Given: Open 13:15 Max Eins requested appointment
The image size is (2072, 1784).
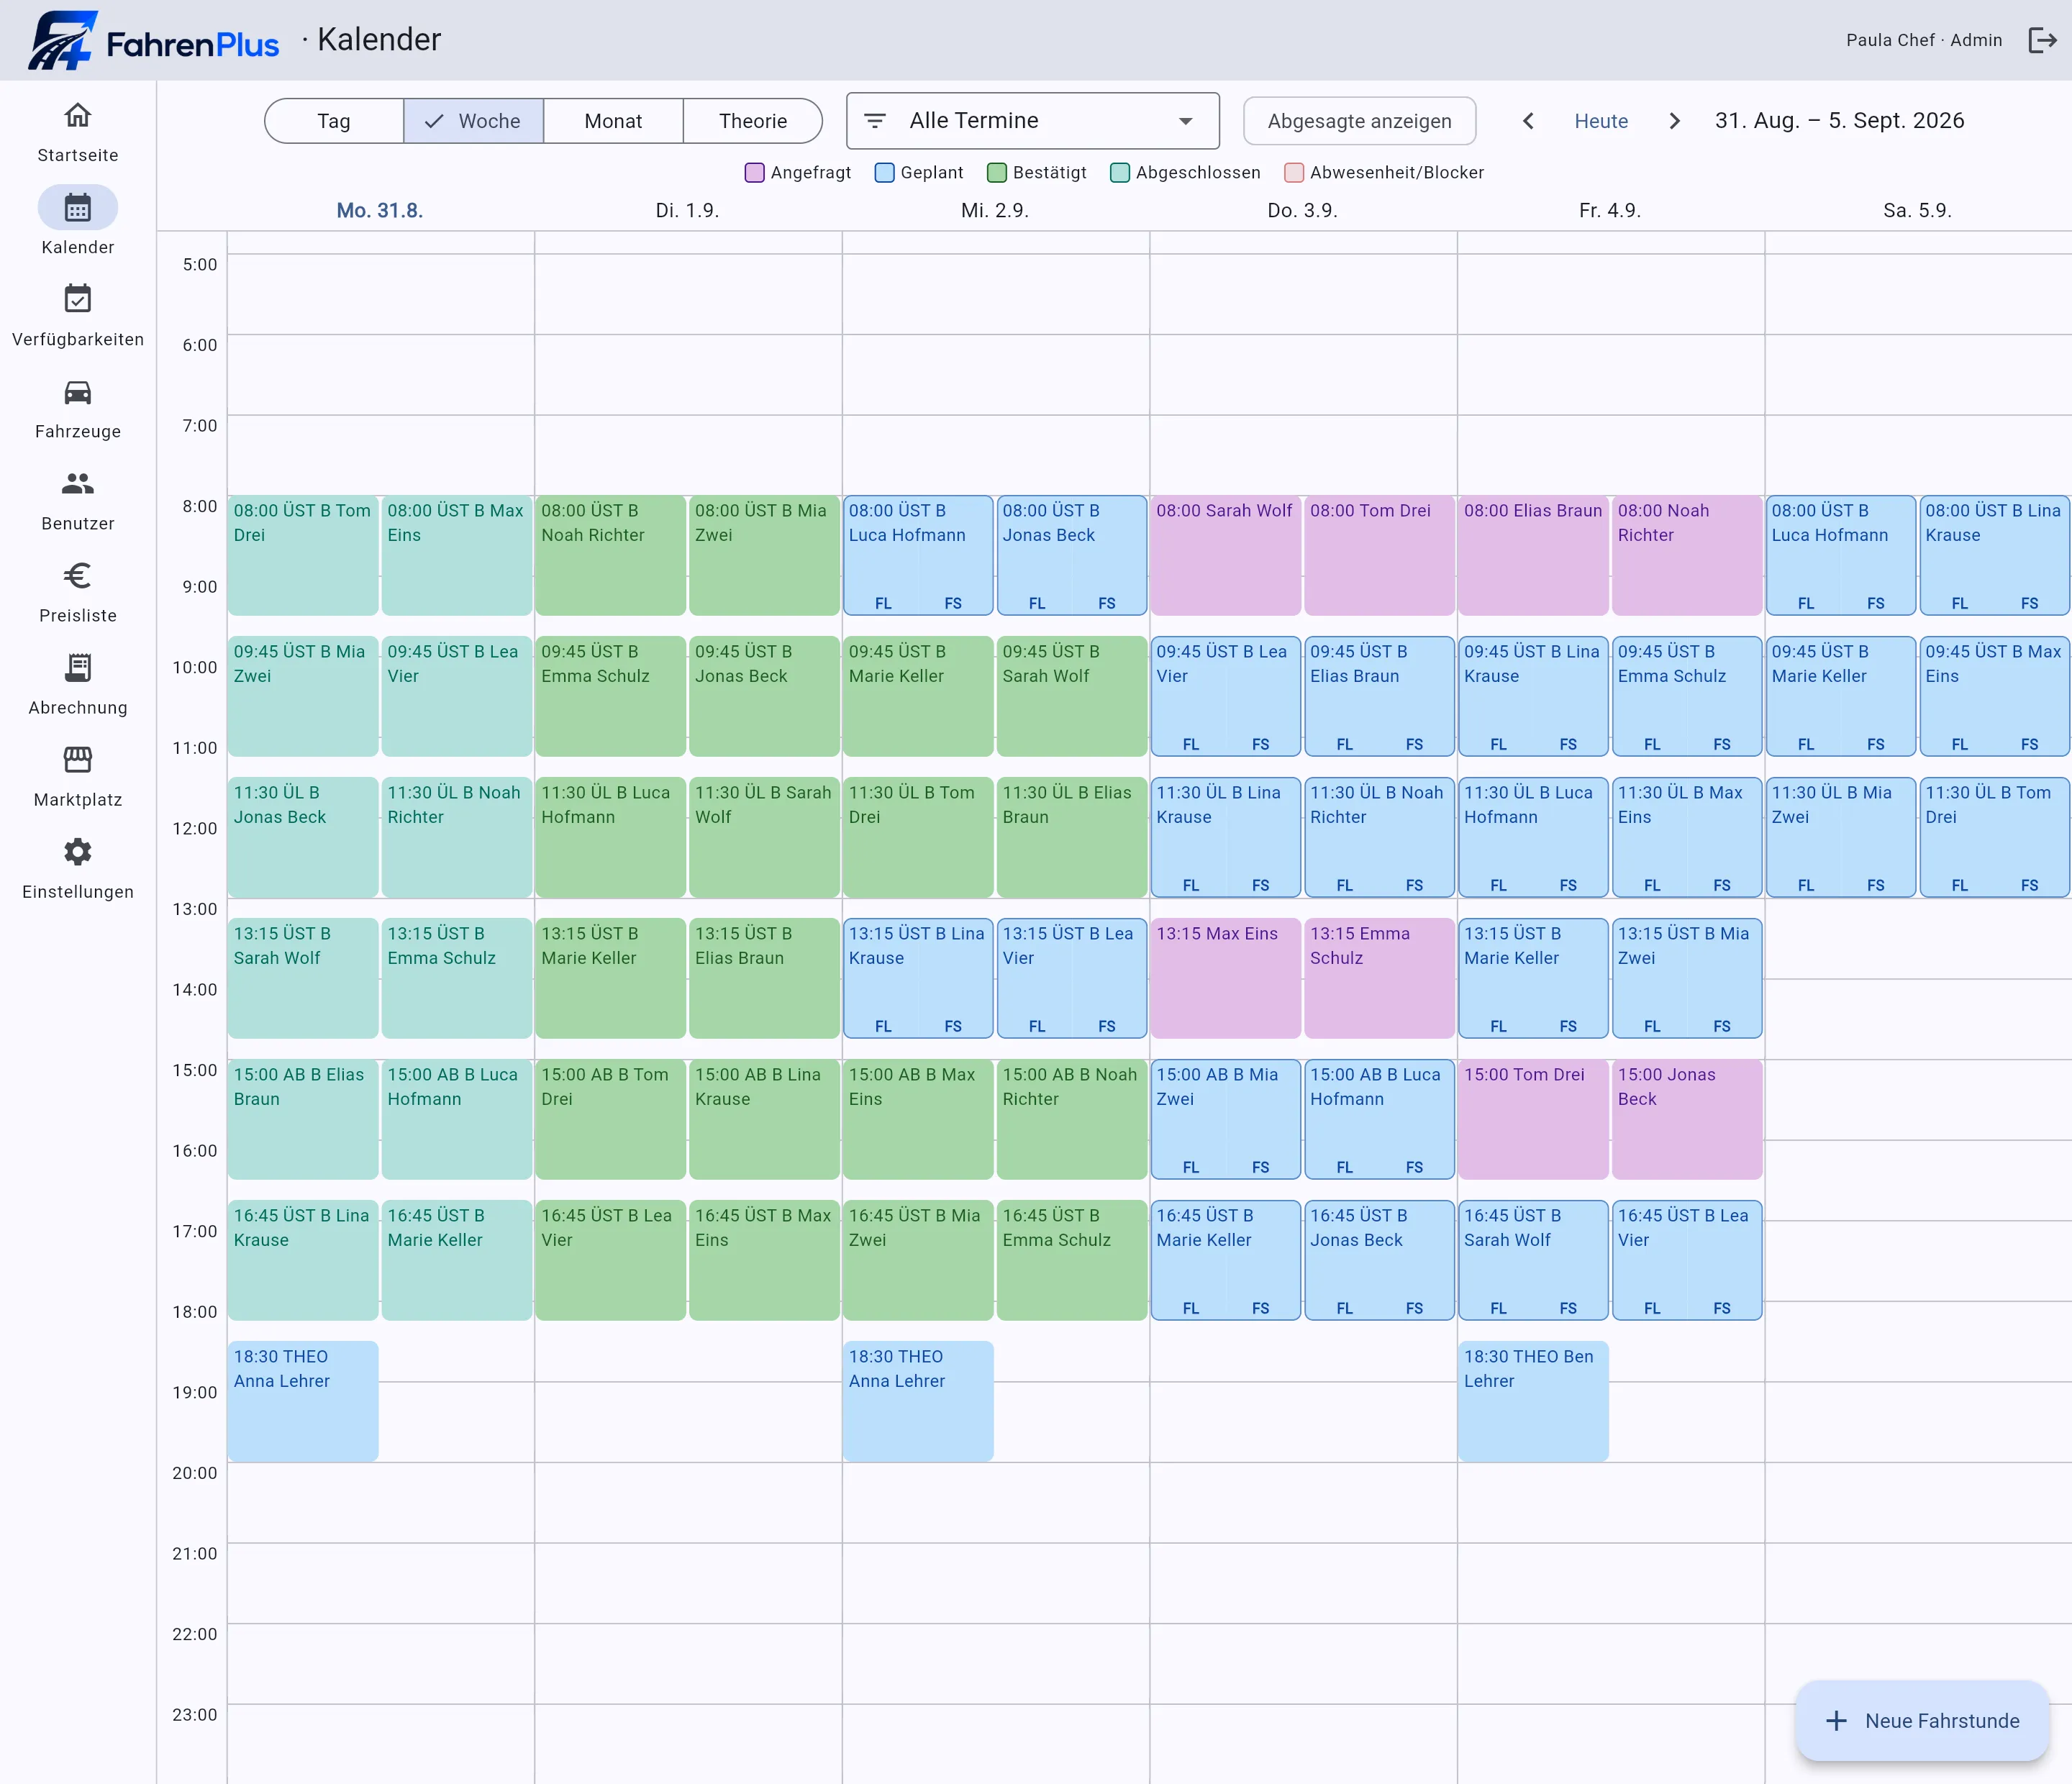Looking at the screenshot, I should (1225, 978).
